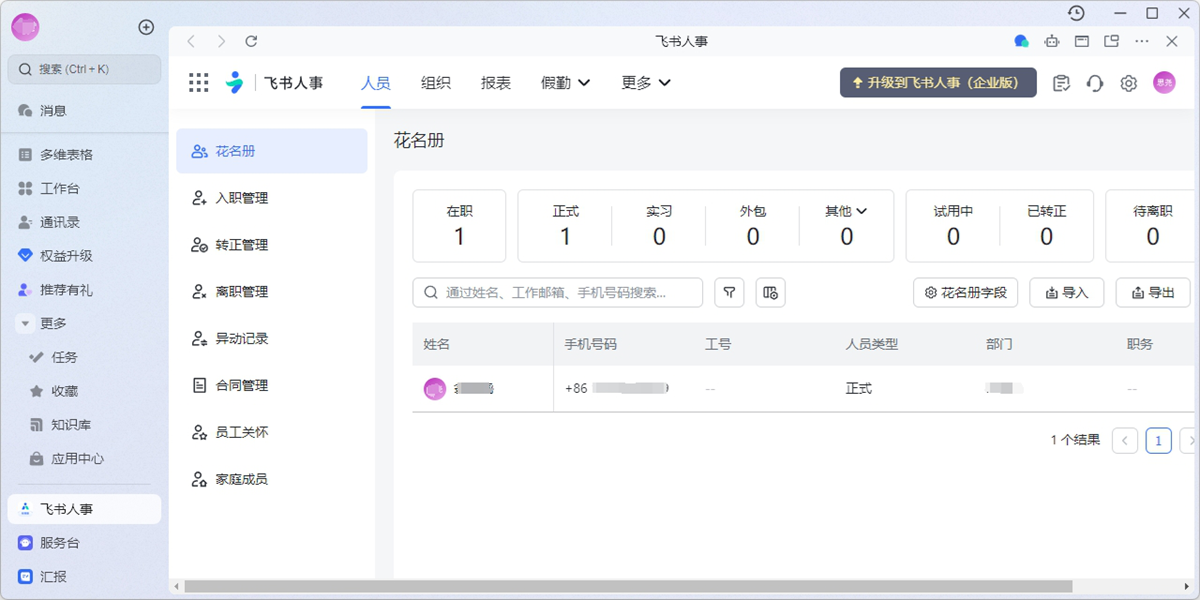This screenshot has height=600, width=1200.
Task: Reload the page with the refresh icon
Action: (x=251, y=41)
